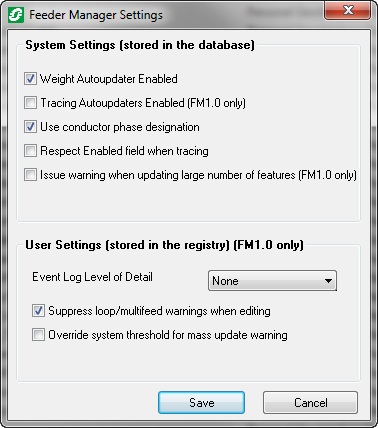Click the System Settings group heading
The height and width of the screenshot is (428, 378).
tap(140, 45)
